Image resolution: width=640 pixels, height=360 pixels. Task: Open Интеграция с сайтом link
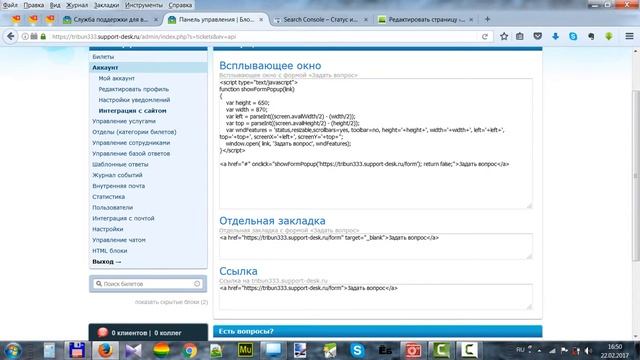tap(132, 111)
